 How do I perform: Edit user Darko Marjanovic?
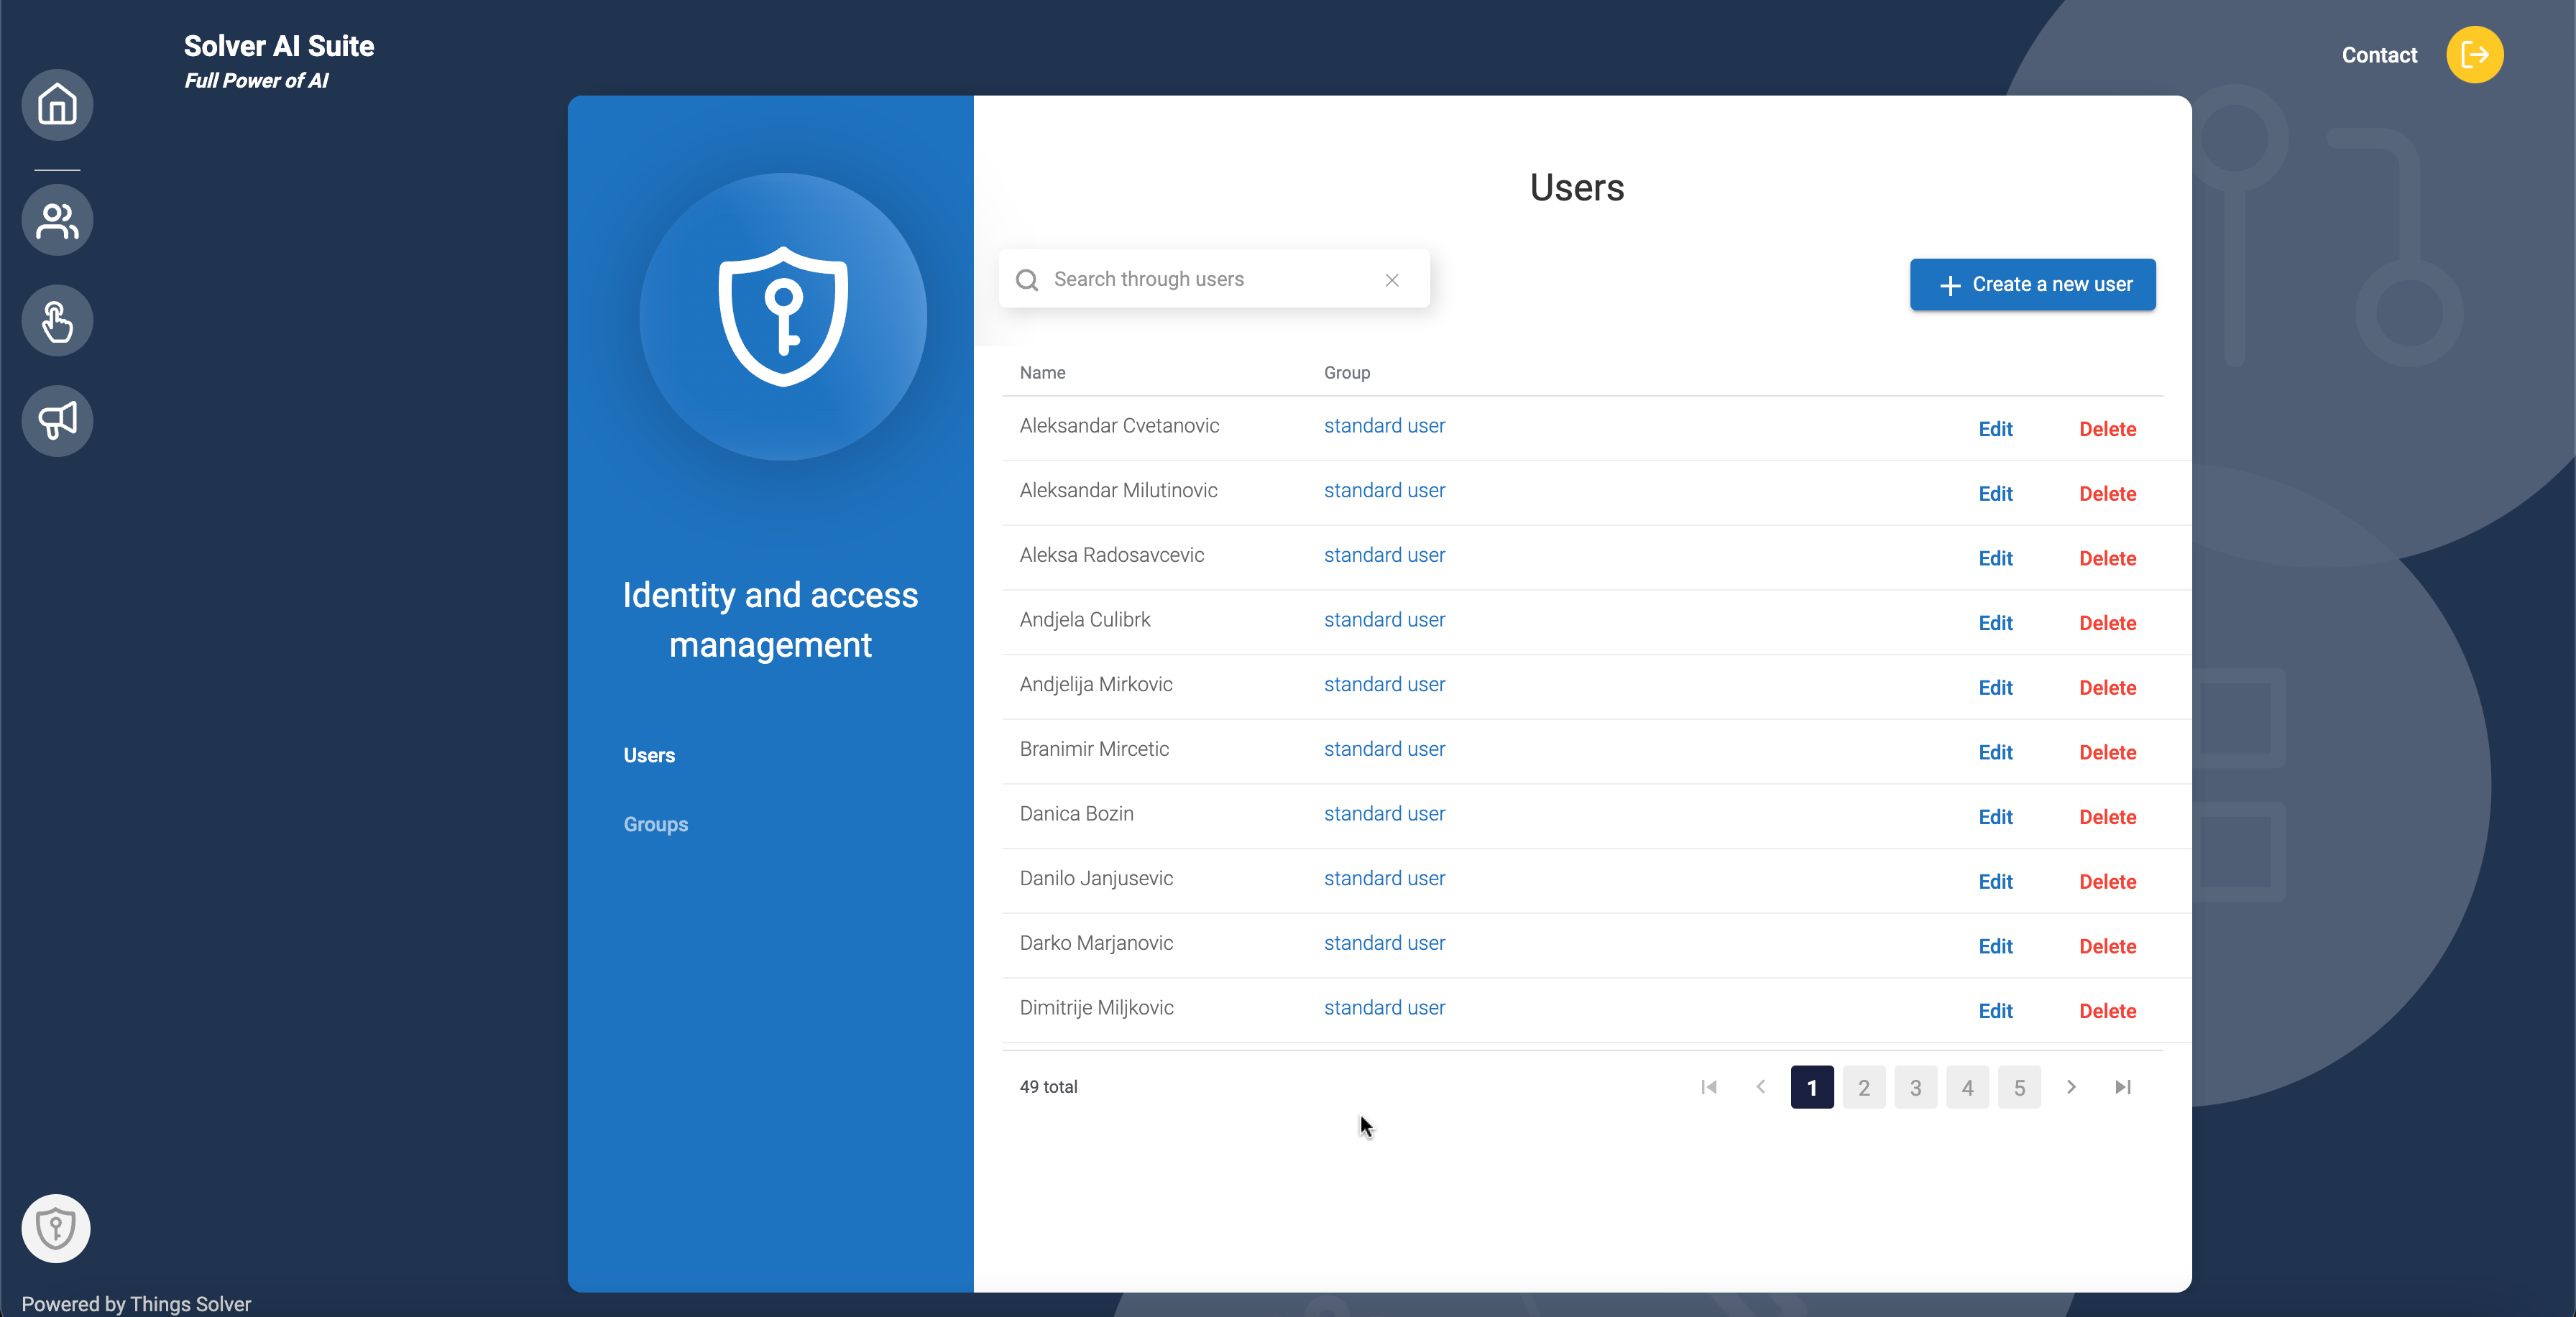[x=1996, y=946]
